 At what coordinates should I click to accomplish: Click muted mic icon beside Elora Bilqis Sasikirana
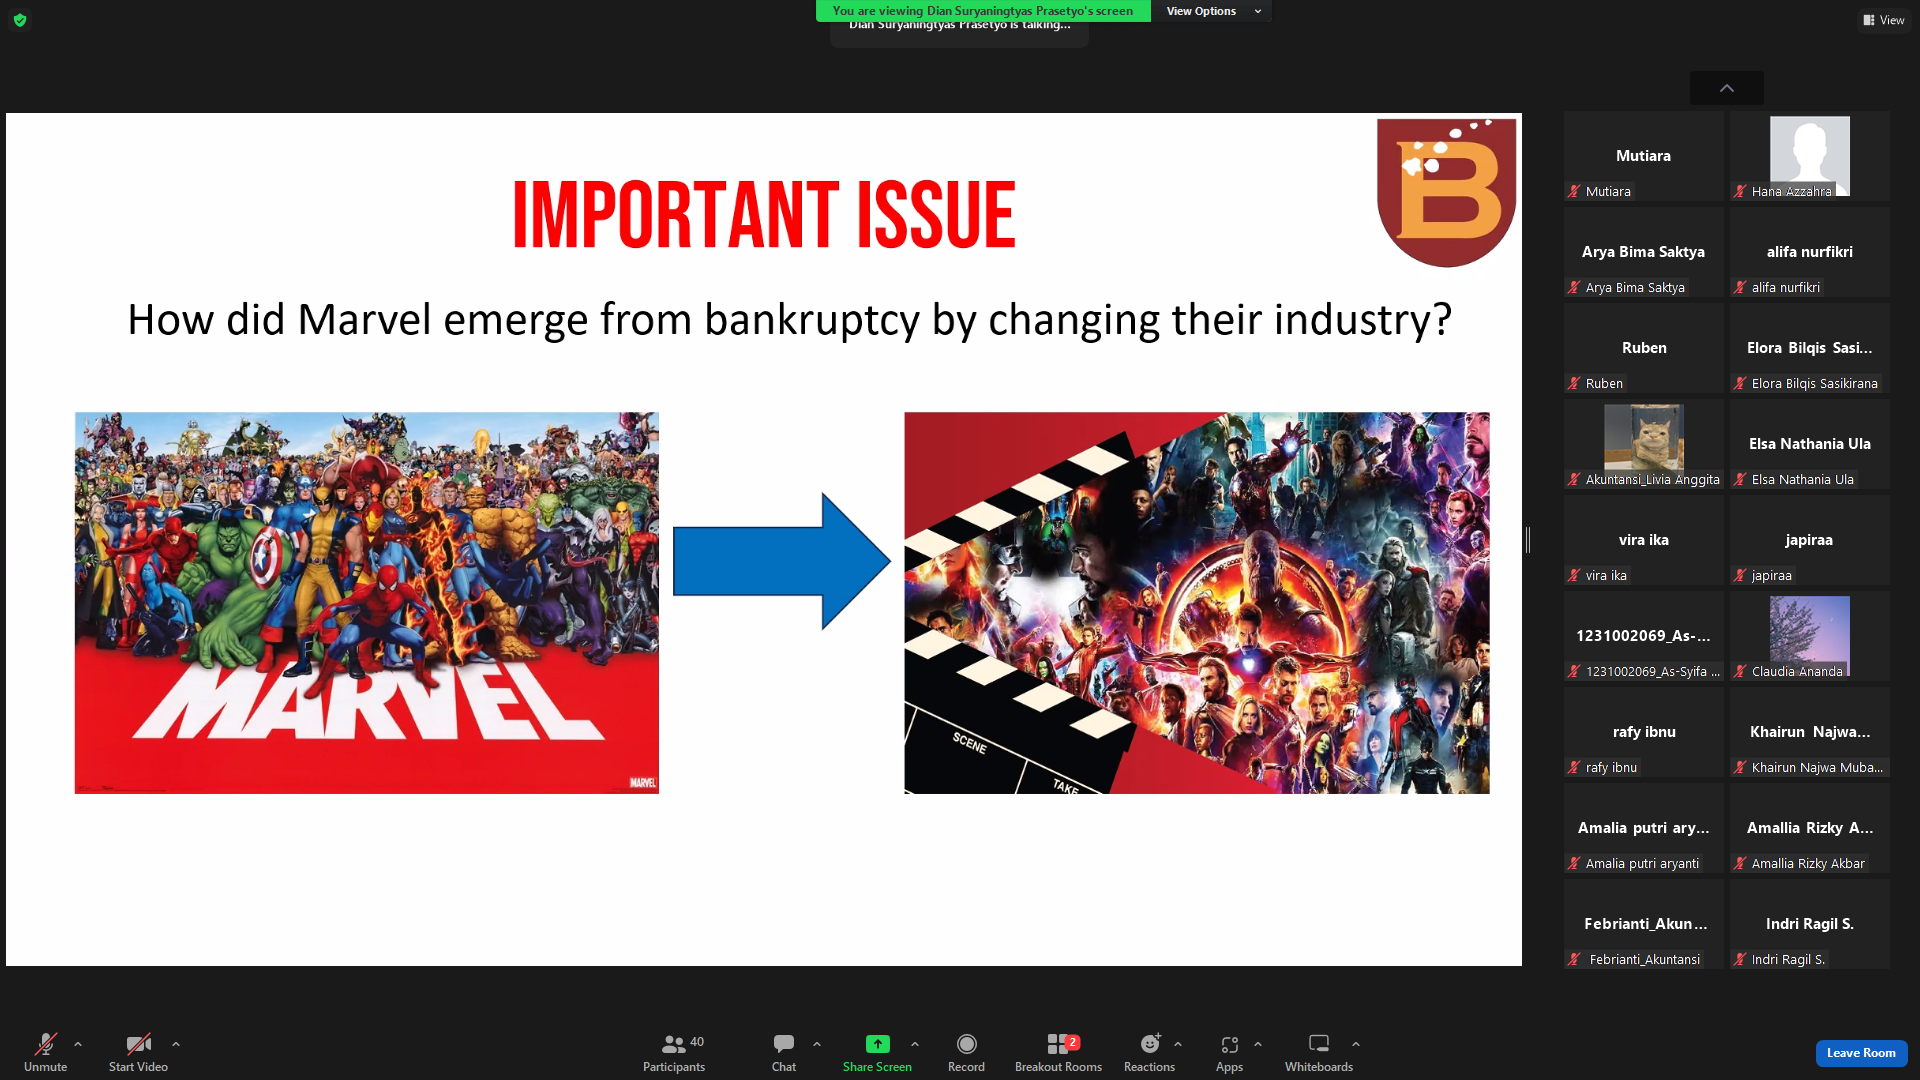pyautogui.click(x=1740, y=383)
